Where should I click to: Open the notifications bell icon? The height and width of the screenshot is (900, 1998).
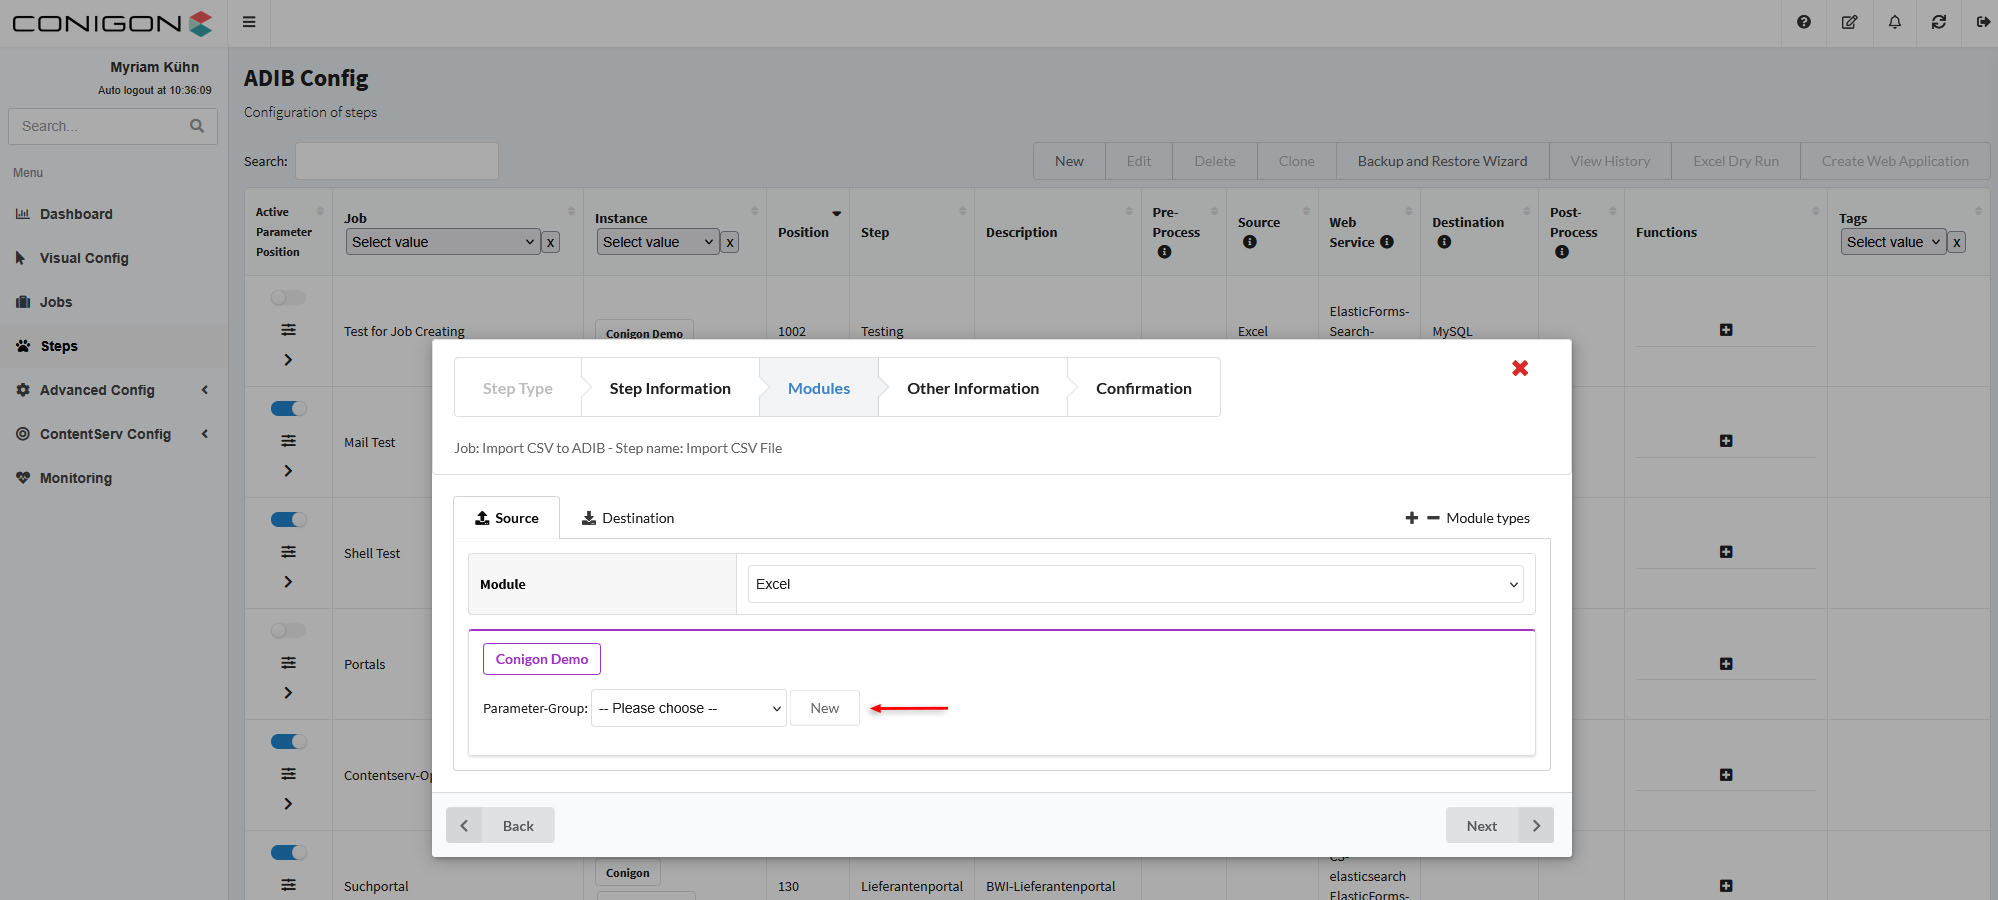coord(1894,22)
